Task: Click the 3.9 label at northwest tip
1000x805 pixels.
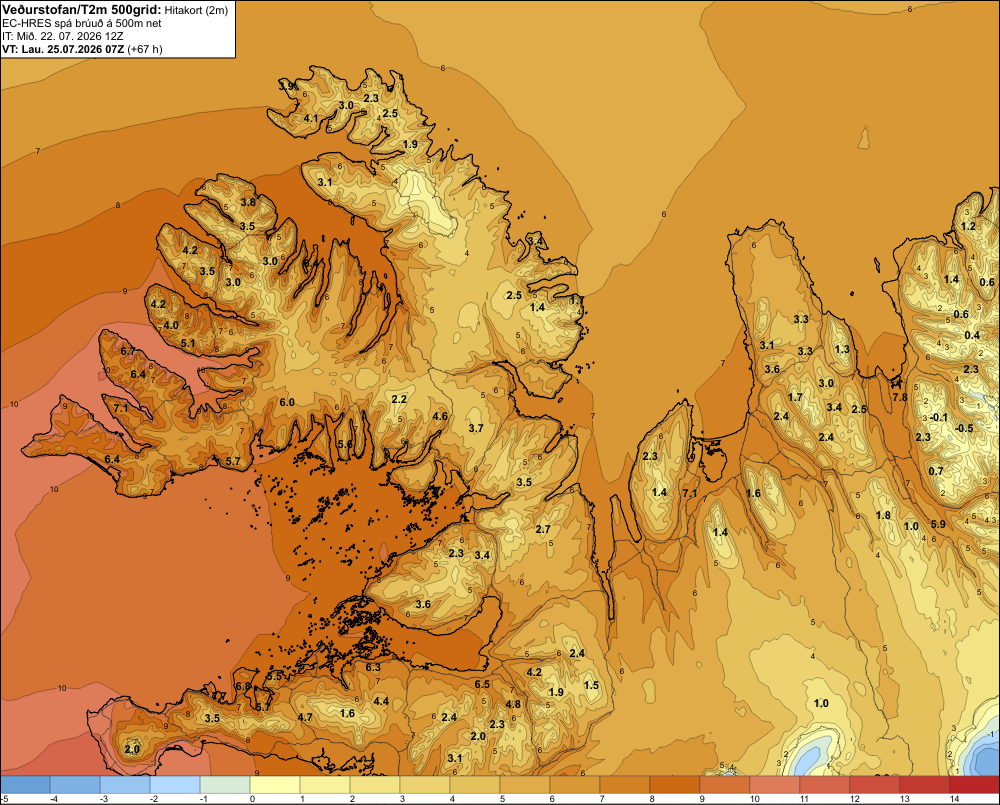Action: (286, 85)
